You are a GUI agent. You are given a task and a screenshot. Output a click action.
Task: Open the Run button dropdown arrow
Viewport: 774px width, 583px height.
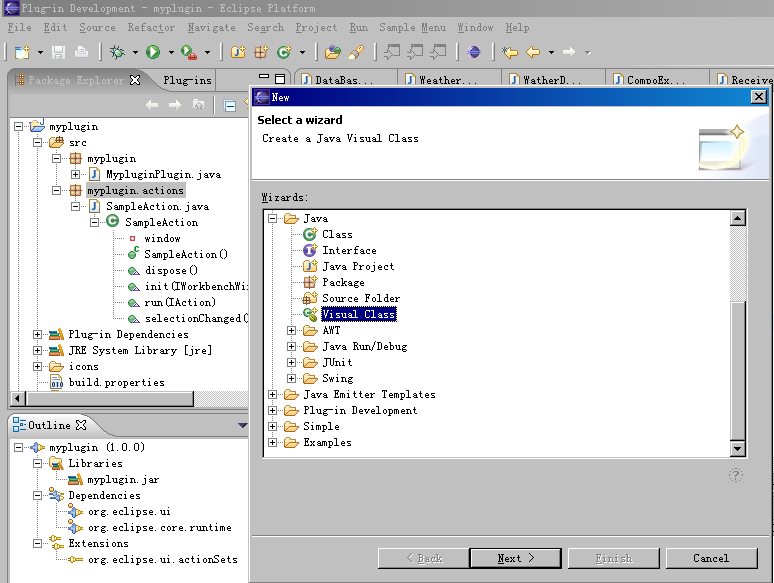tap(171, 52)
